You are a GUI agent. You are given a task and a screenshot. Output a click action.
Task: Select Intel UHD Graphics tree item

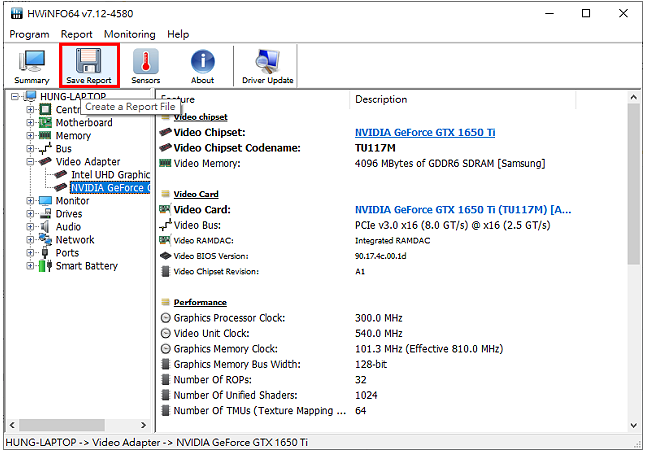pyautogui.click(x=110, y=175)
